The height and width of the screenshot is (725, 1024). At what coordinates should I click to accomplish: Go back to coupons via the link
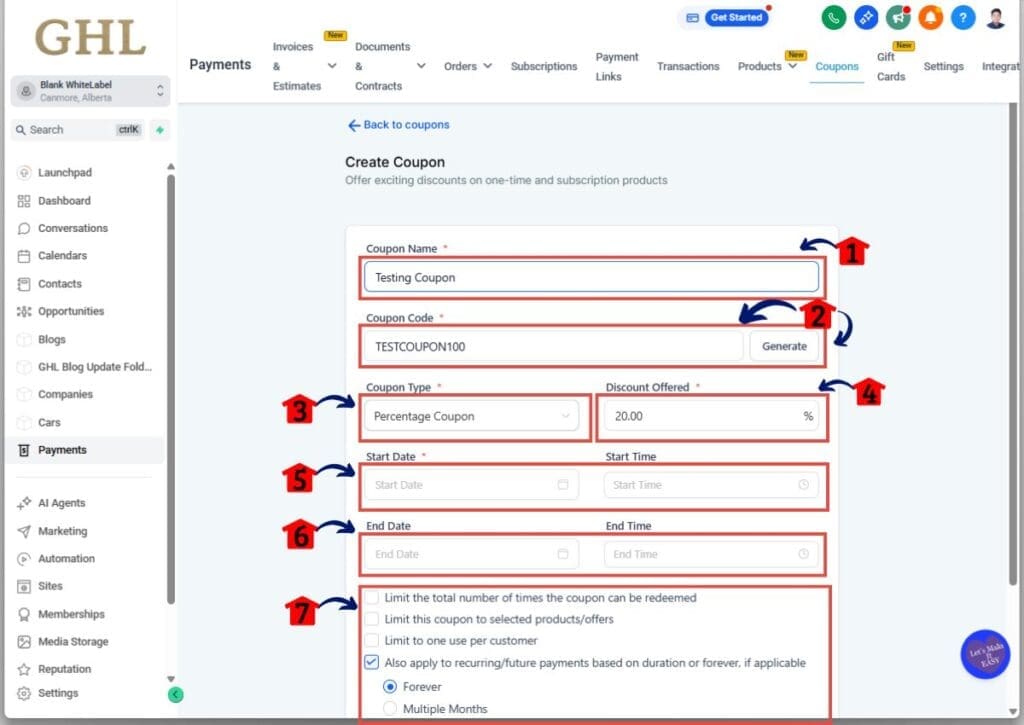pos(398,124)
